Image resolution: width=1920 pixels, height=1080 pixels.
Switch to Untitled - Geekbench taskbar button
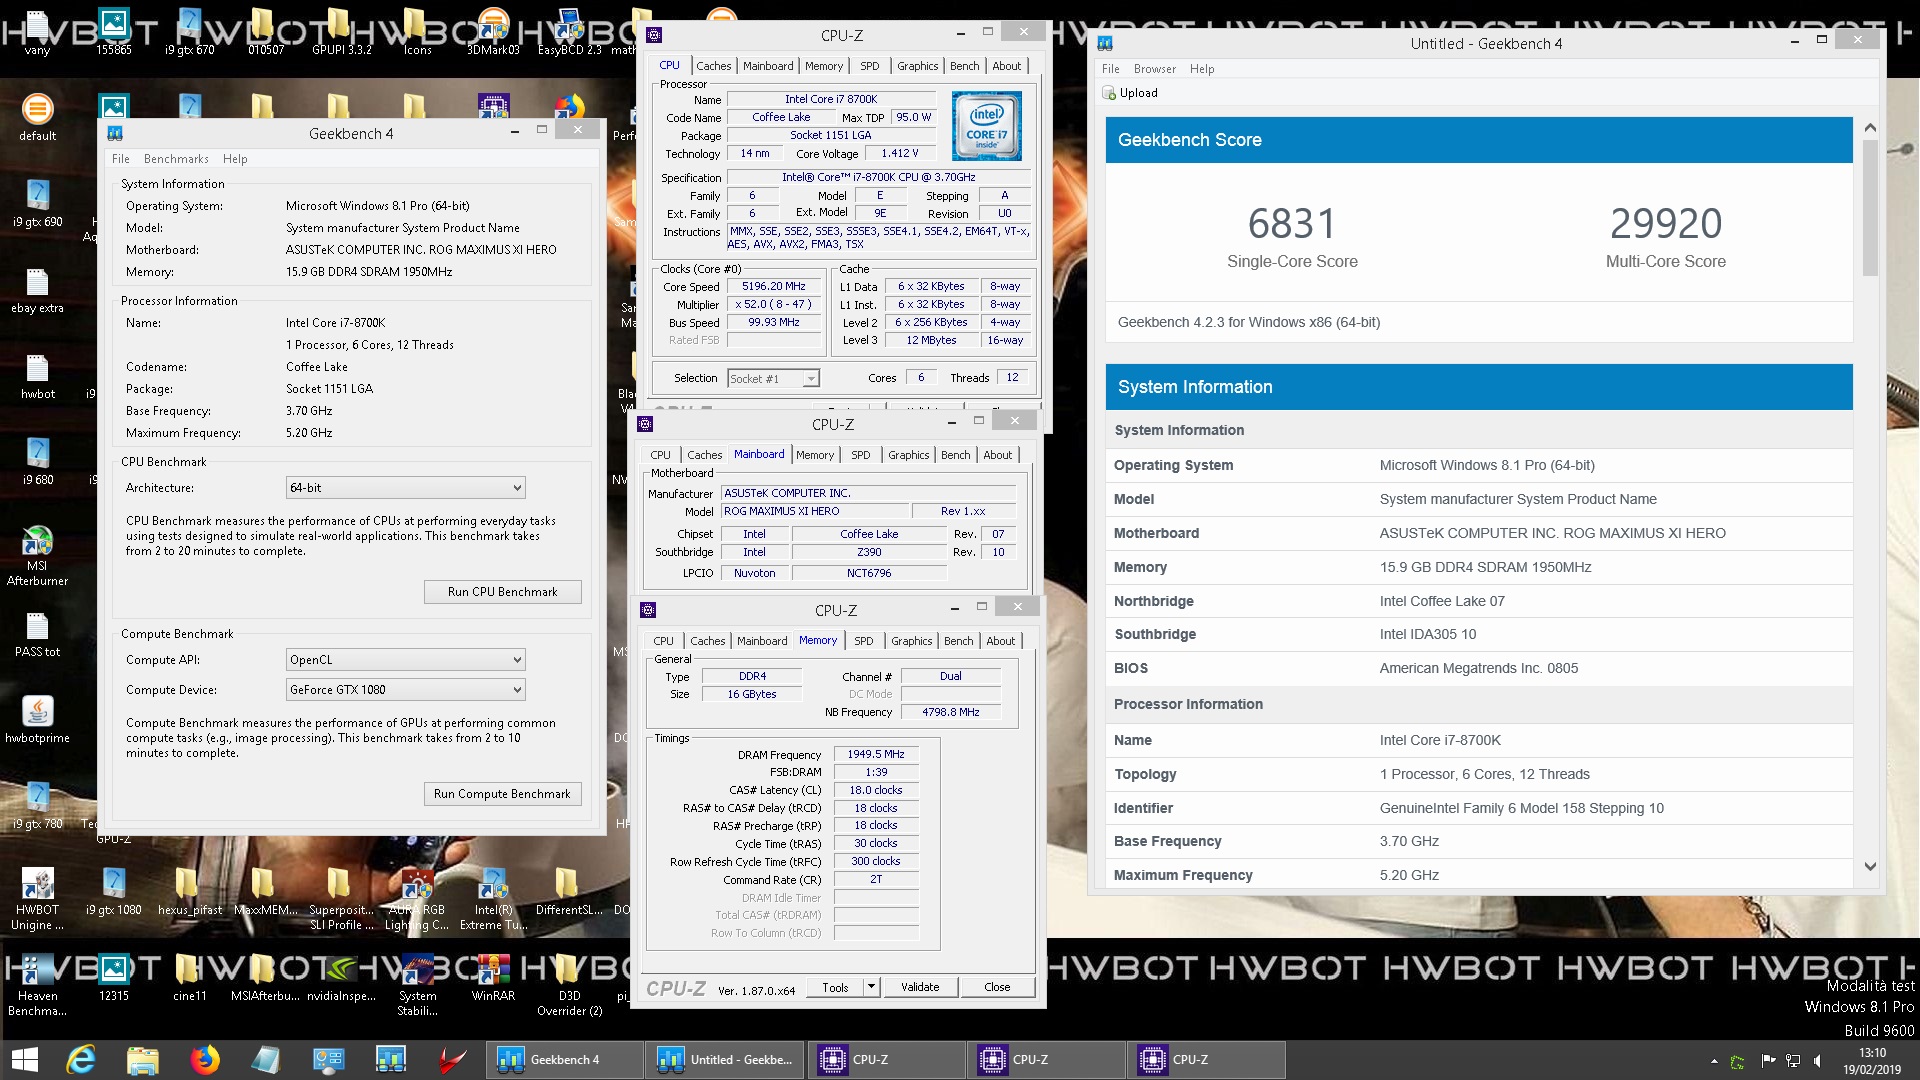coord(726,1060)
